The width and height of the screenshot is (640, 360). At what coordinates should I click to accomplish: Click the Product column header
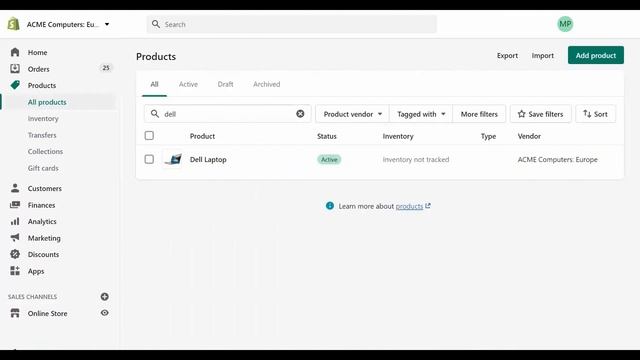tap(202, 136)
